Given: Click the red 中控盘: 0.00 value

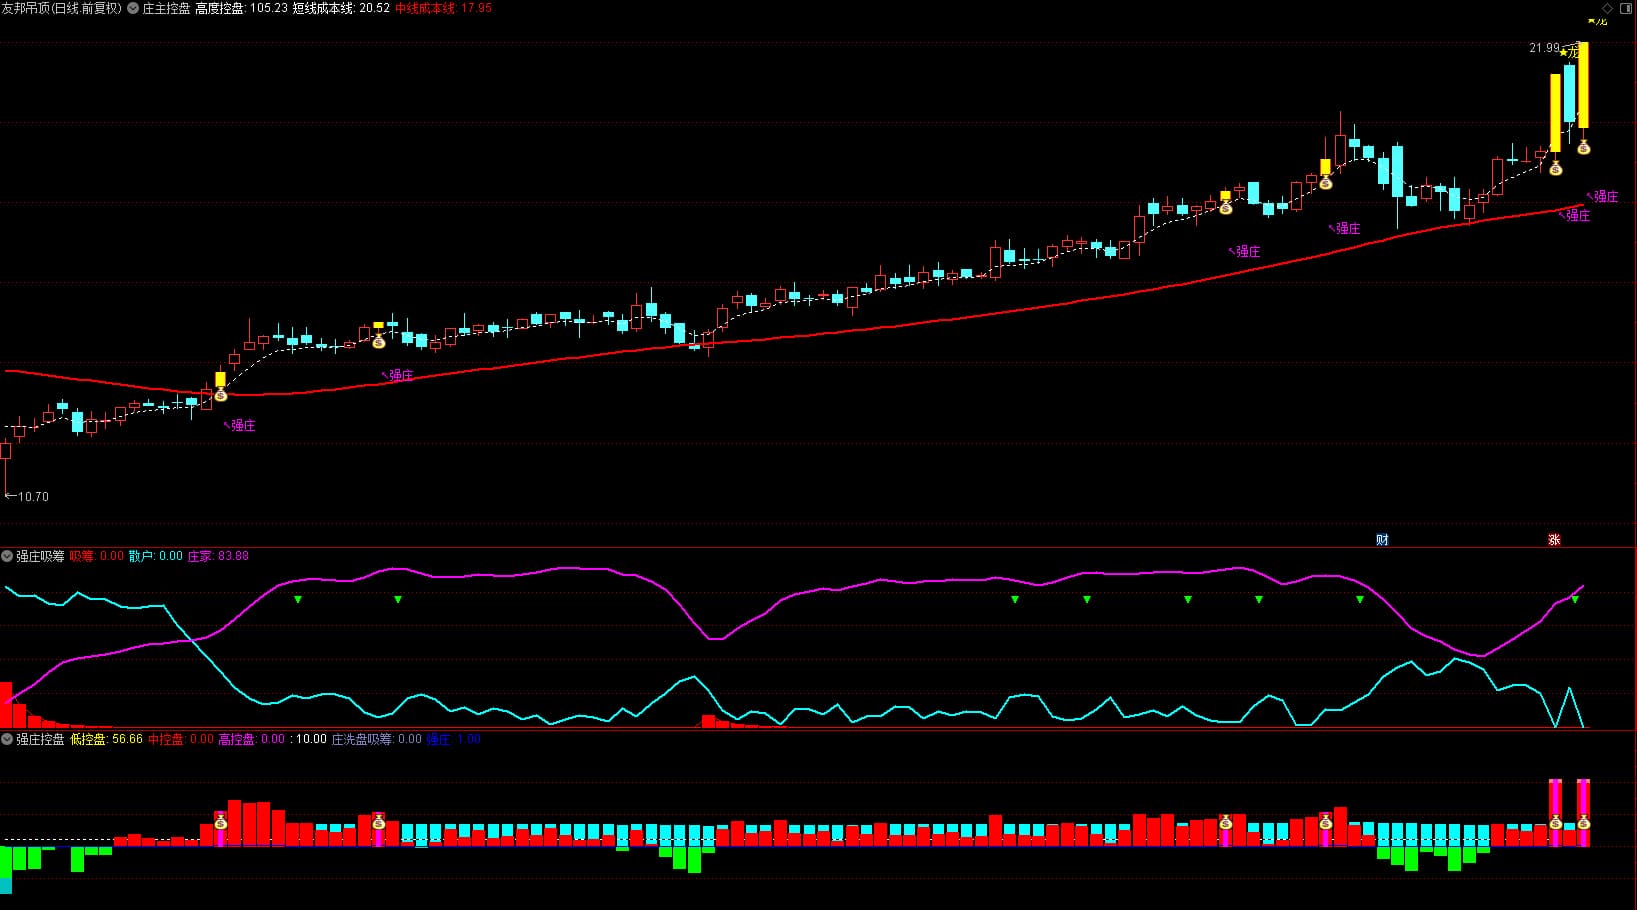Looking at the screenshot, I should 181,739.
